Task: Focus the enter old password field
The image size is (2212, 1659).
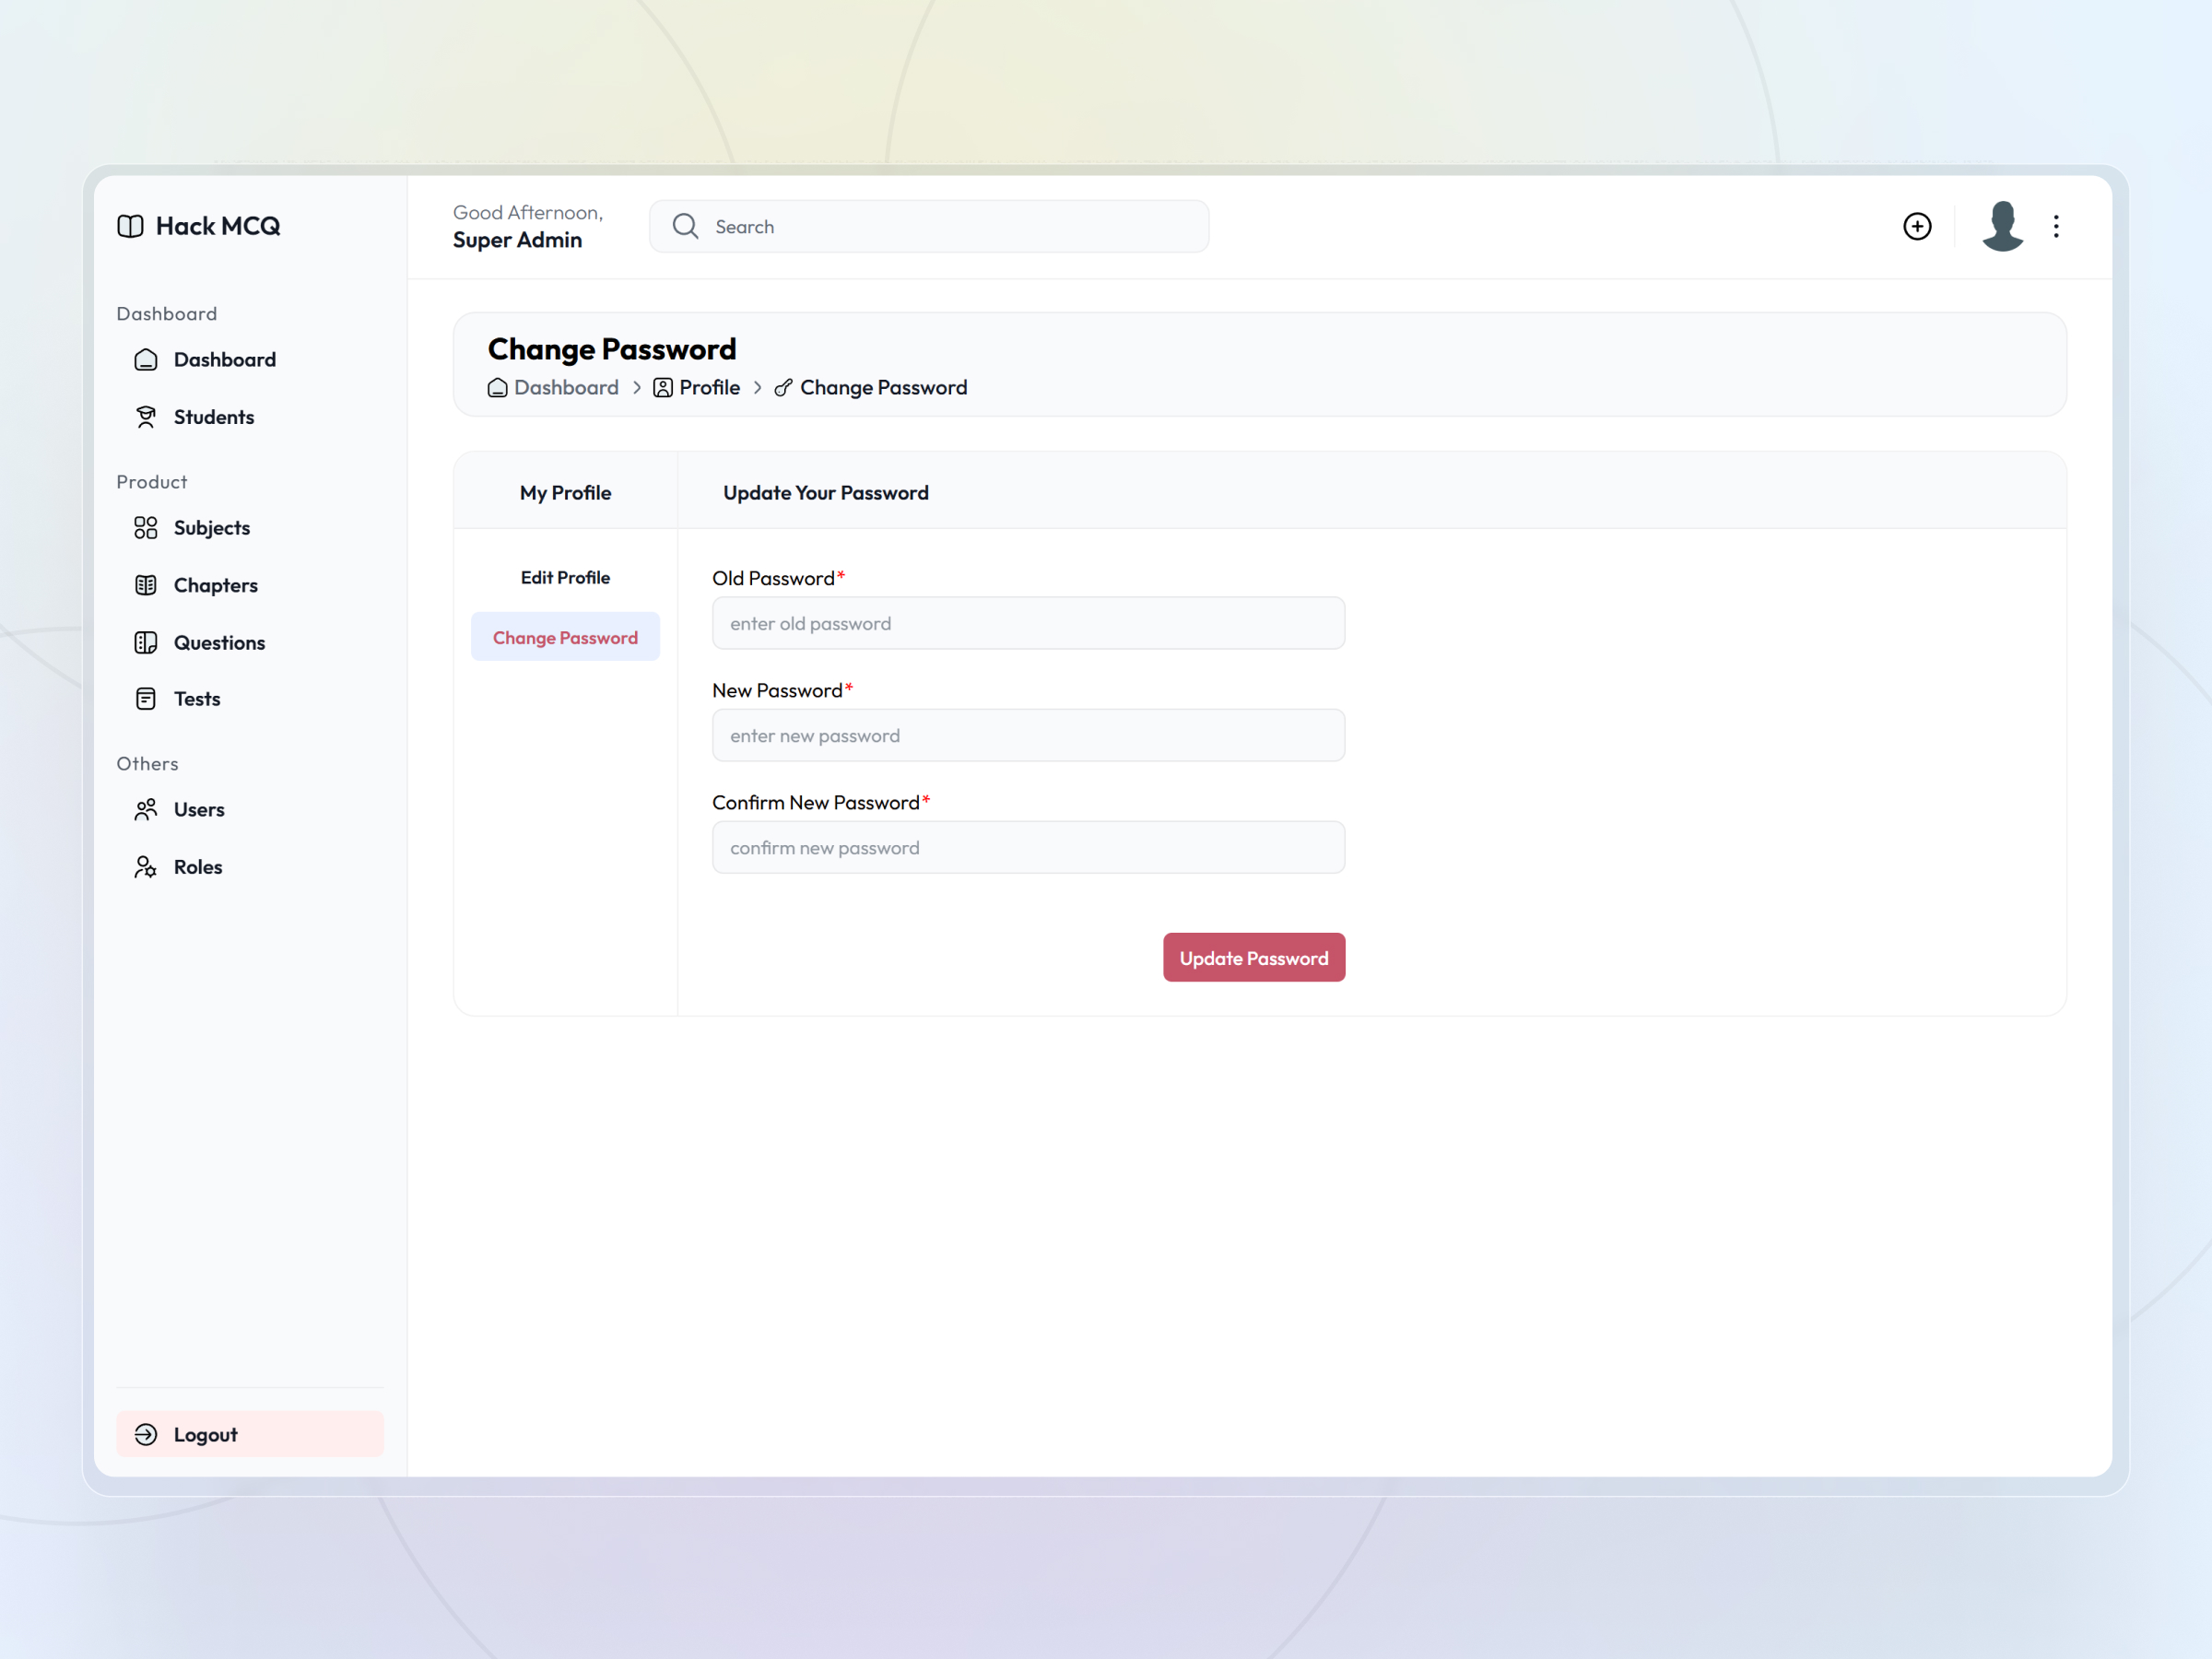Action: coord(1028,623)
